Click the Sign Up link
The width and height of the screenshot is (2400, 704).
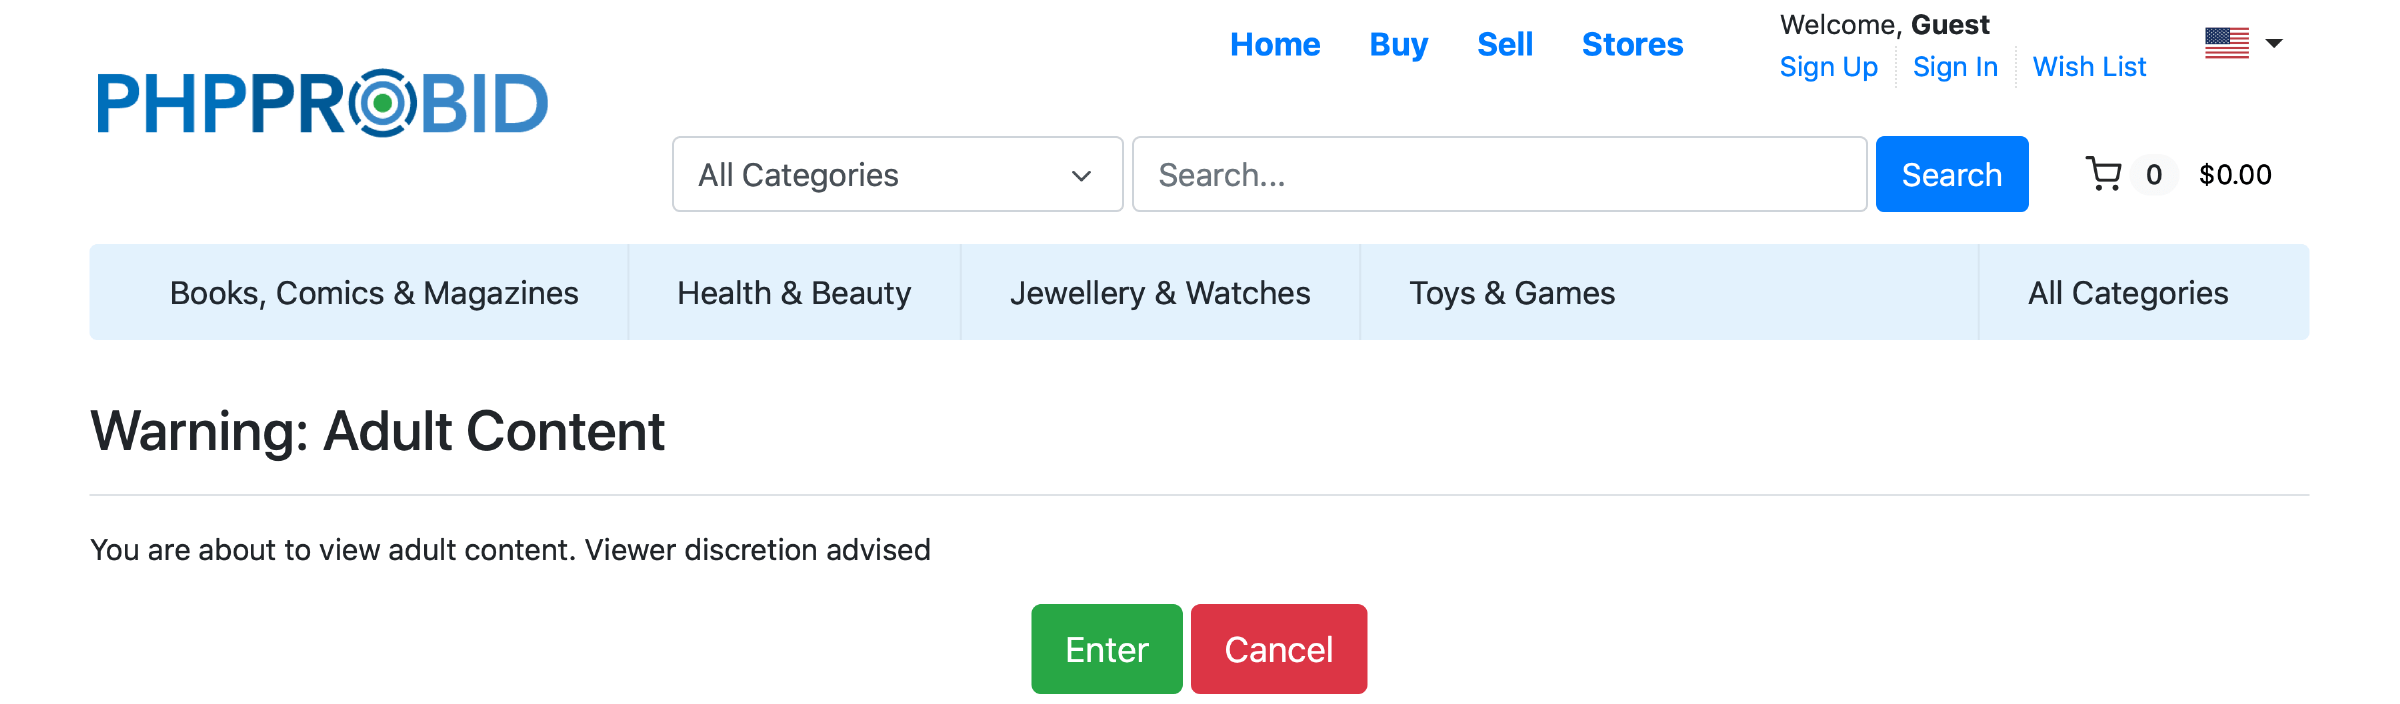coord(1828,67)
